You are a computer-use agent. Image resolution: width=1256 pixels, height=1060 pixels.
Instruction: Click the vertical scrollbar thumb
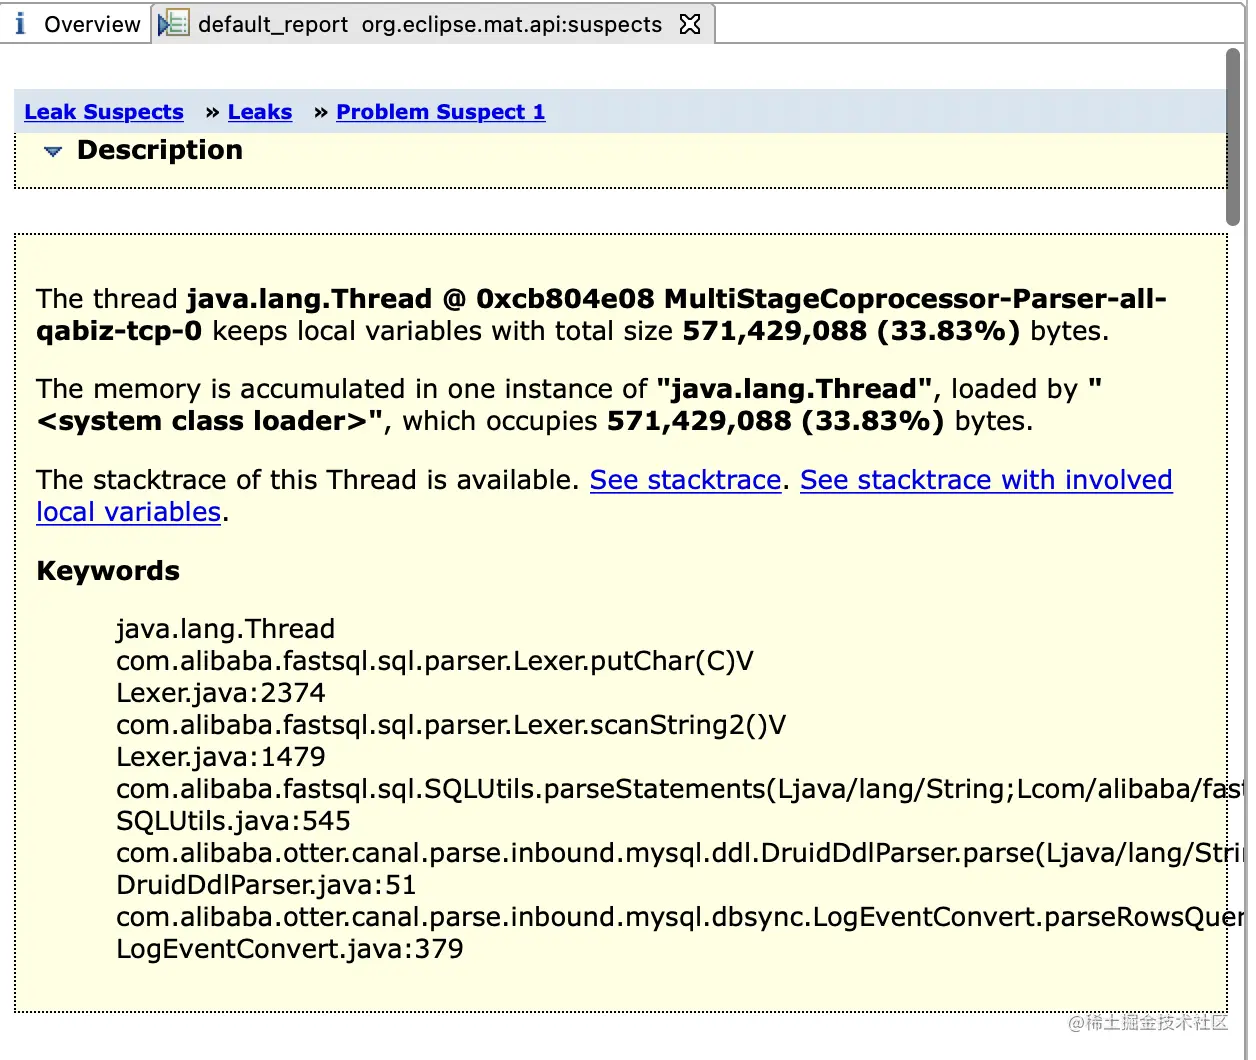pos(1233,137)
